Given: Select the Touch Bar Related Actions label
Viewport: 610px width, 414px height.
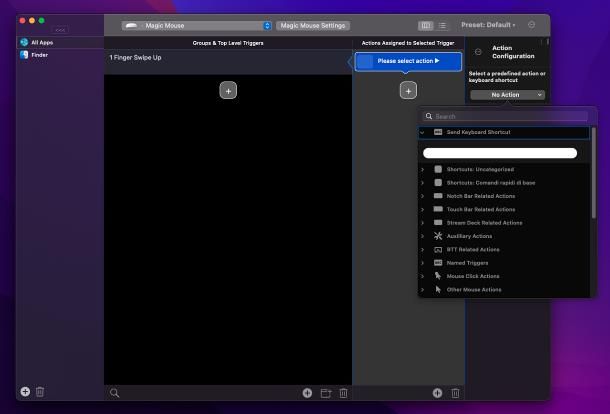Looking at the screenshot, I should 481,209.
